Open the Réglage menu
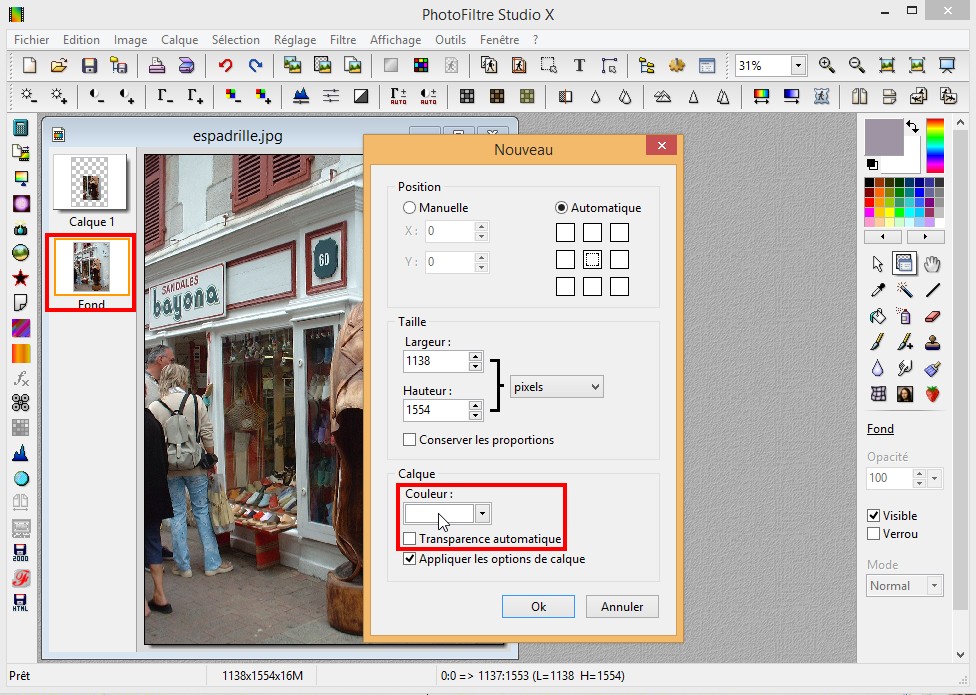The width and height of the screenshot is (976, 695). coord(295,40)
